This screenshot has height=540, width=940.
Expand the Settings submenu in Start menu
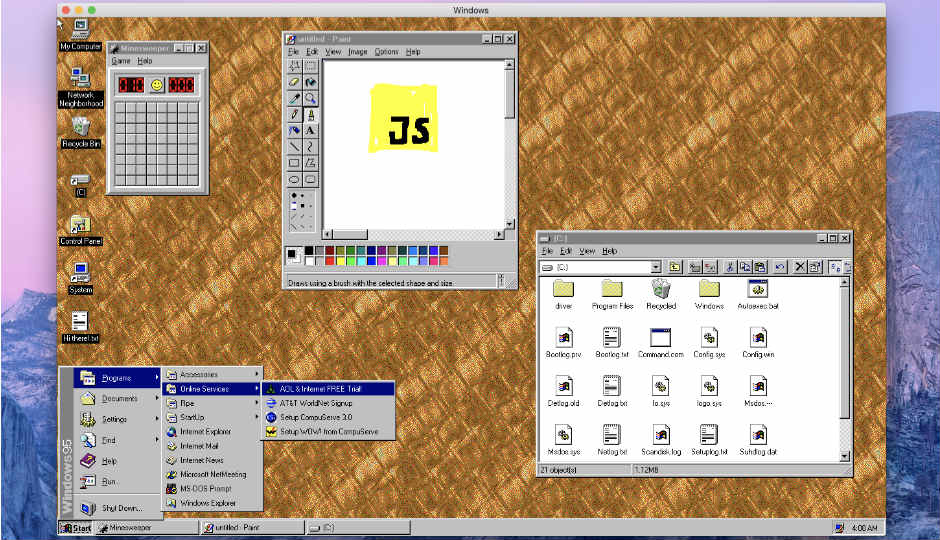point(118,419)
